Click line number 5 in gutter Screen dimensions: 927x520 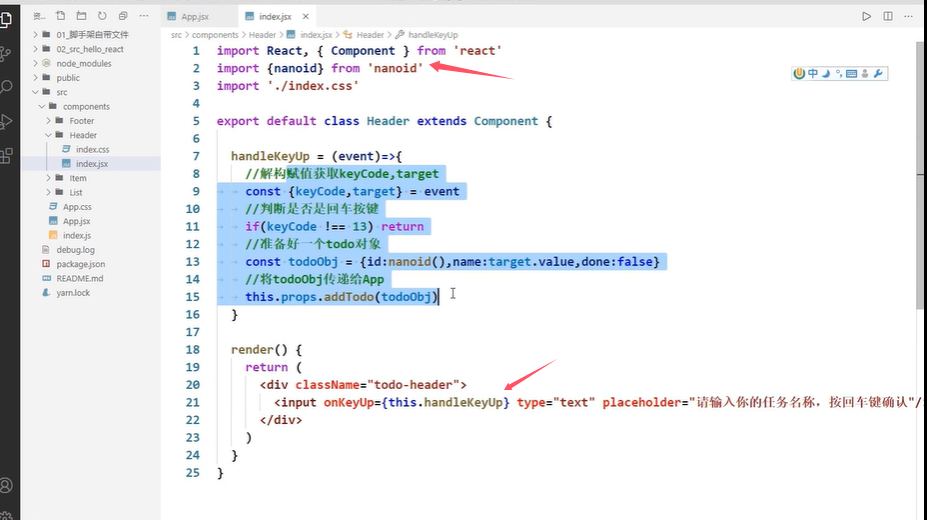196,121
